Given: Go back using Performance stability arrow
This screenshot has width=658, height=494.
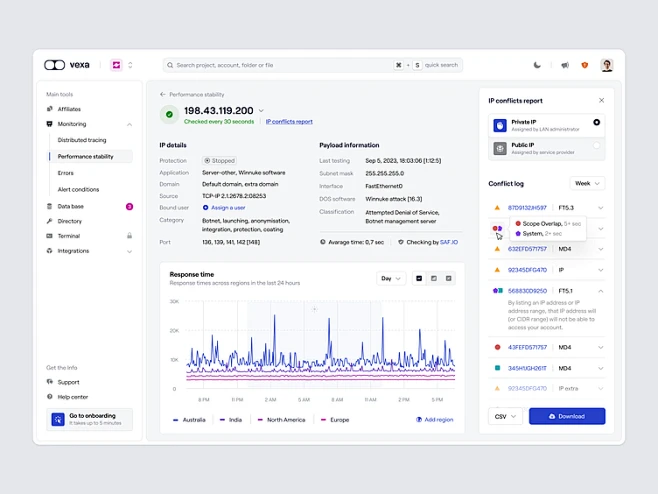Looking at the screenshot, I should click(x=163, y=94).
